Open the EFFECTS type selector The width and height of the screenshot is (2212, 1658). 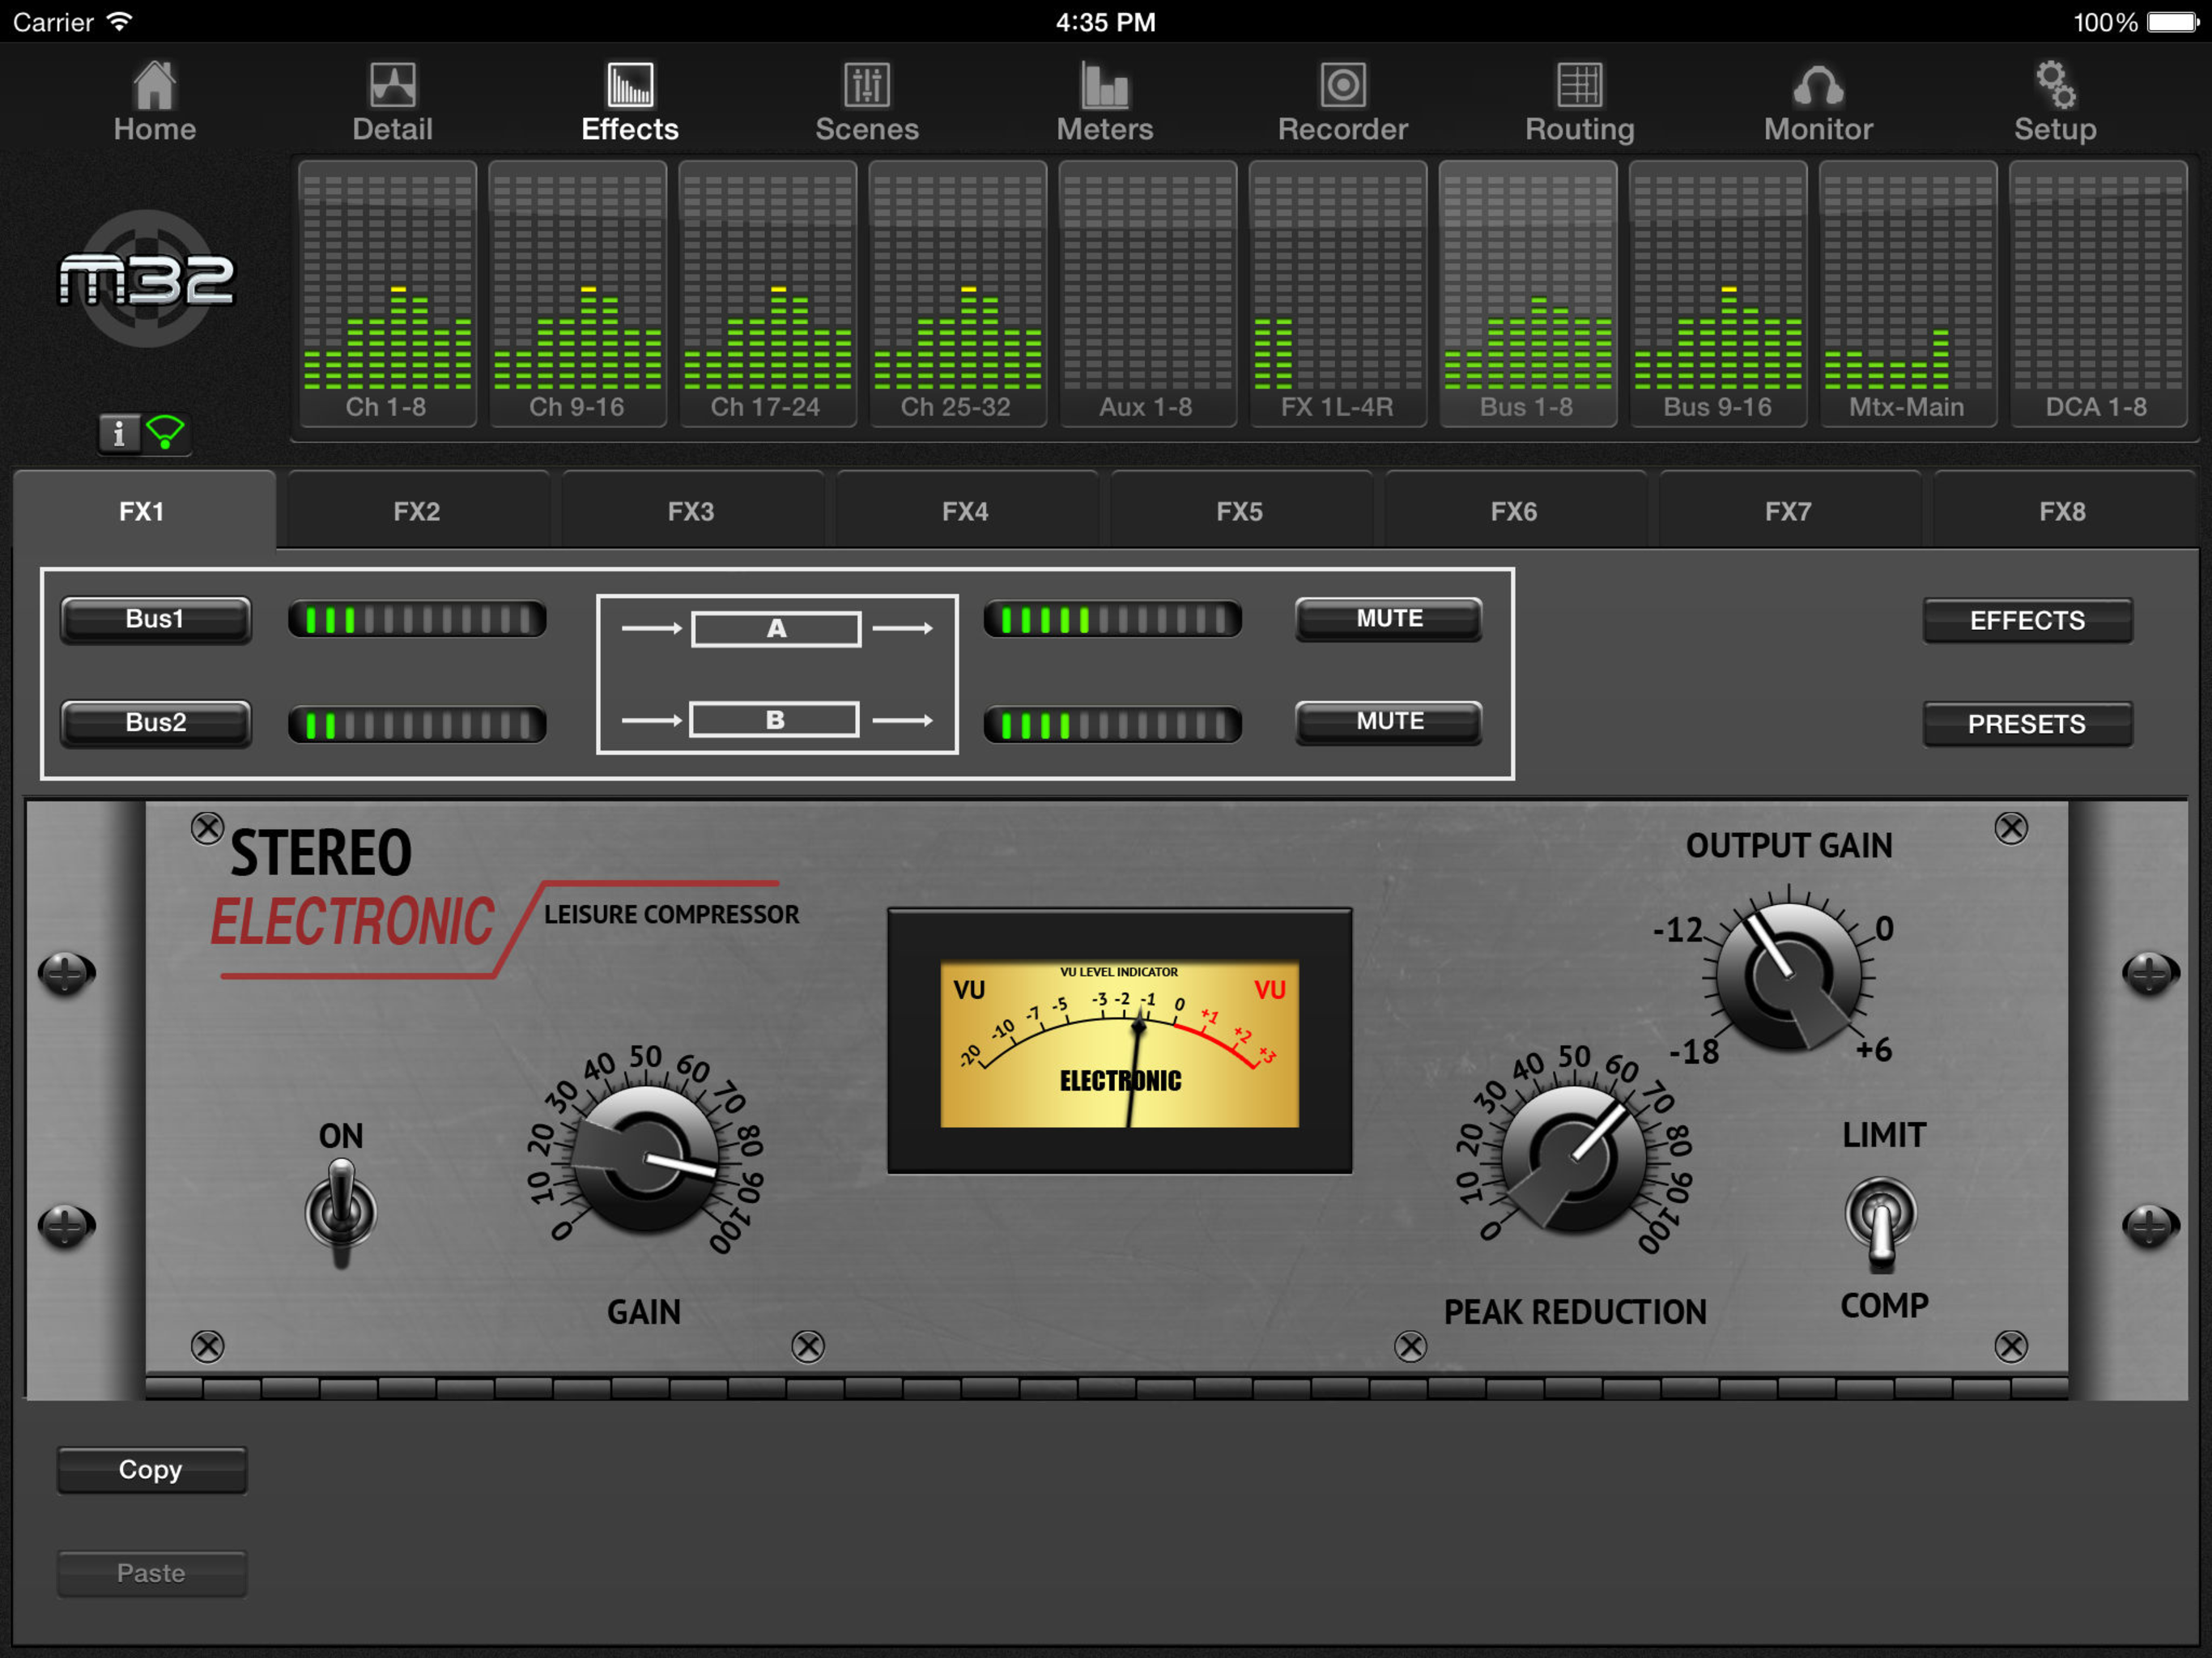pyautogui.click(x=2026, y=621)
